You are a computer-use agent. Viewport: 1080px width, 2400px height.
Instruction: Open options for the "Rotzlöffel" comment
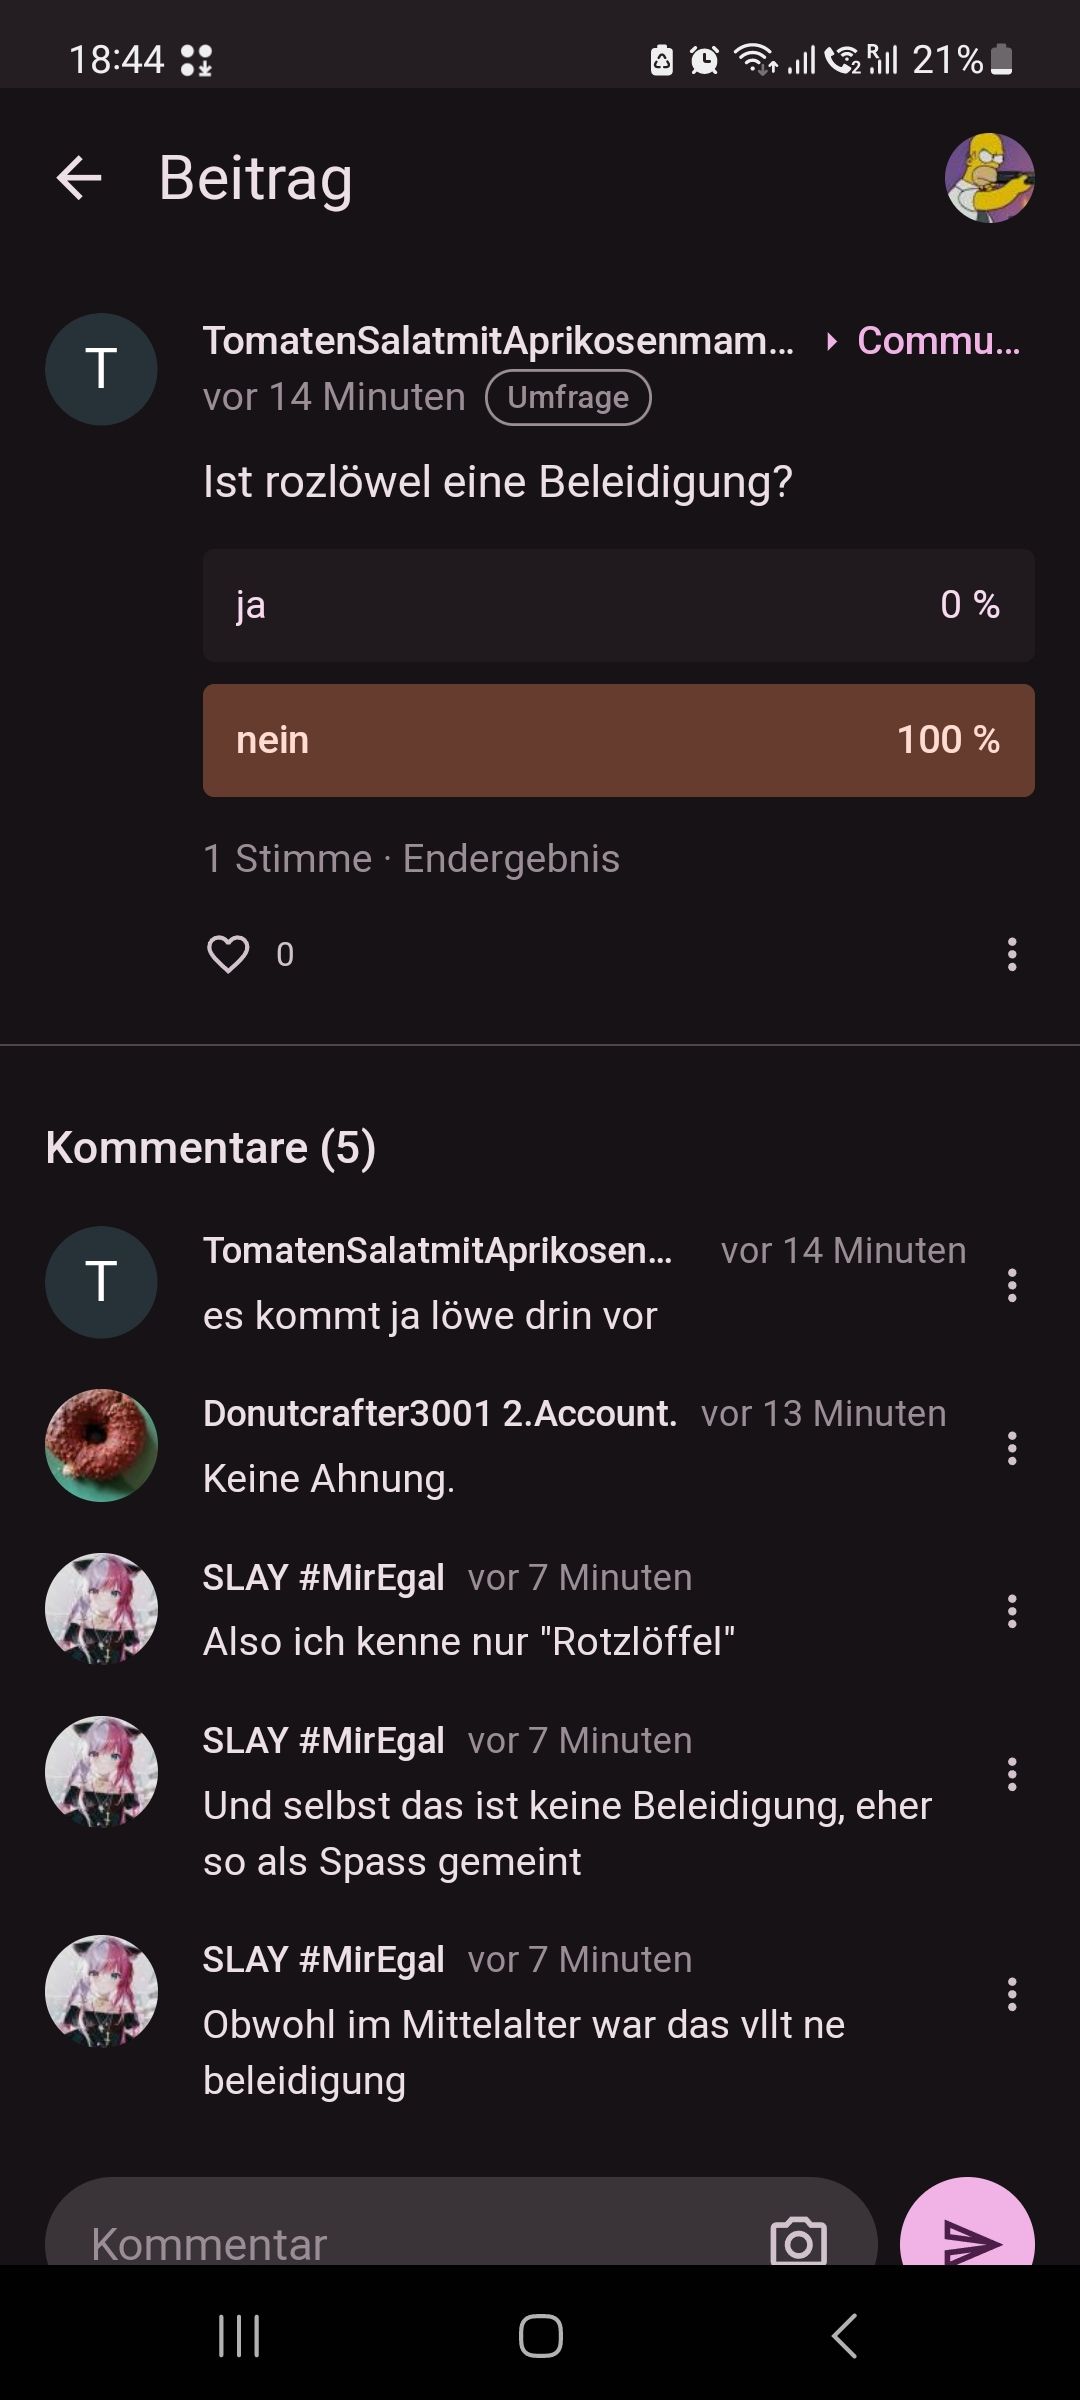[x=1012, y=1611]
